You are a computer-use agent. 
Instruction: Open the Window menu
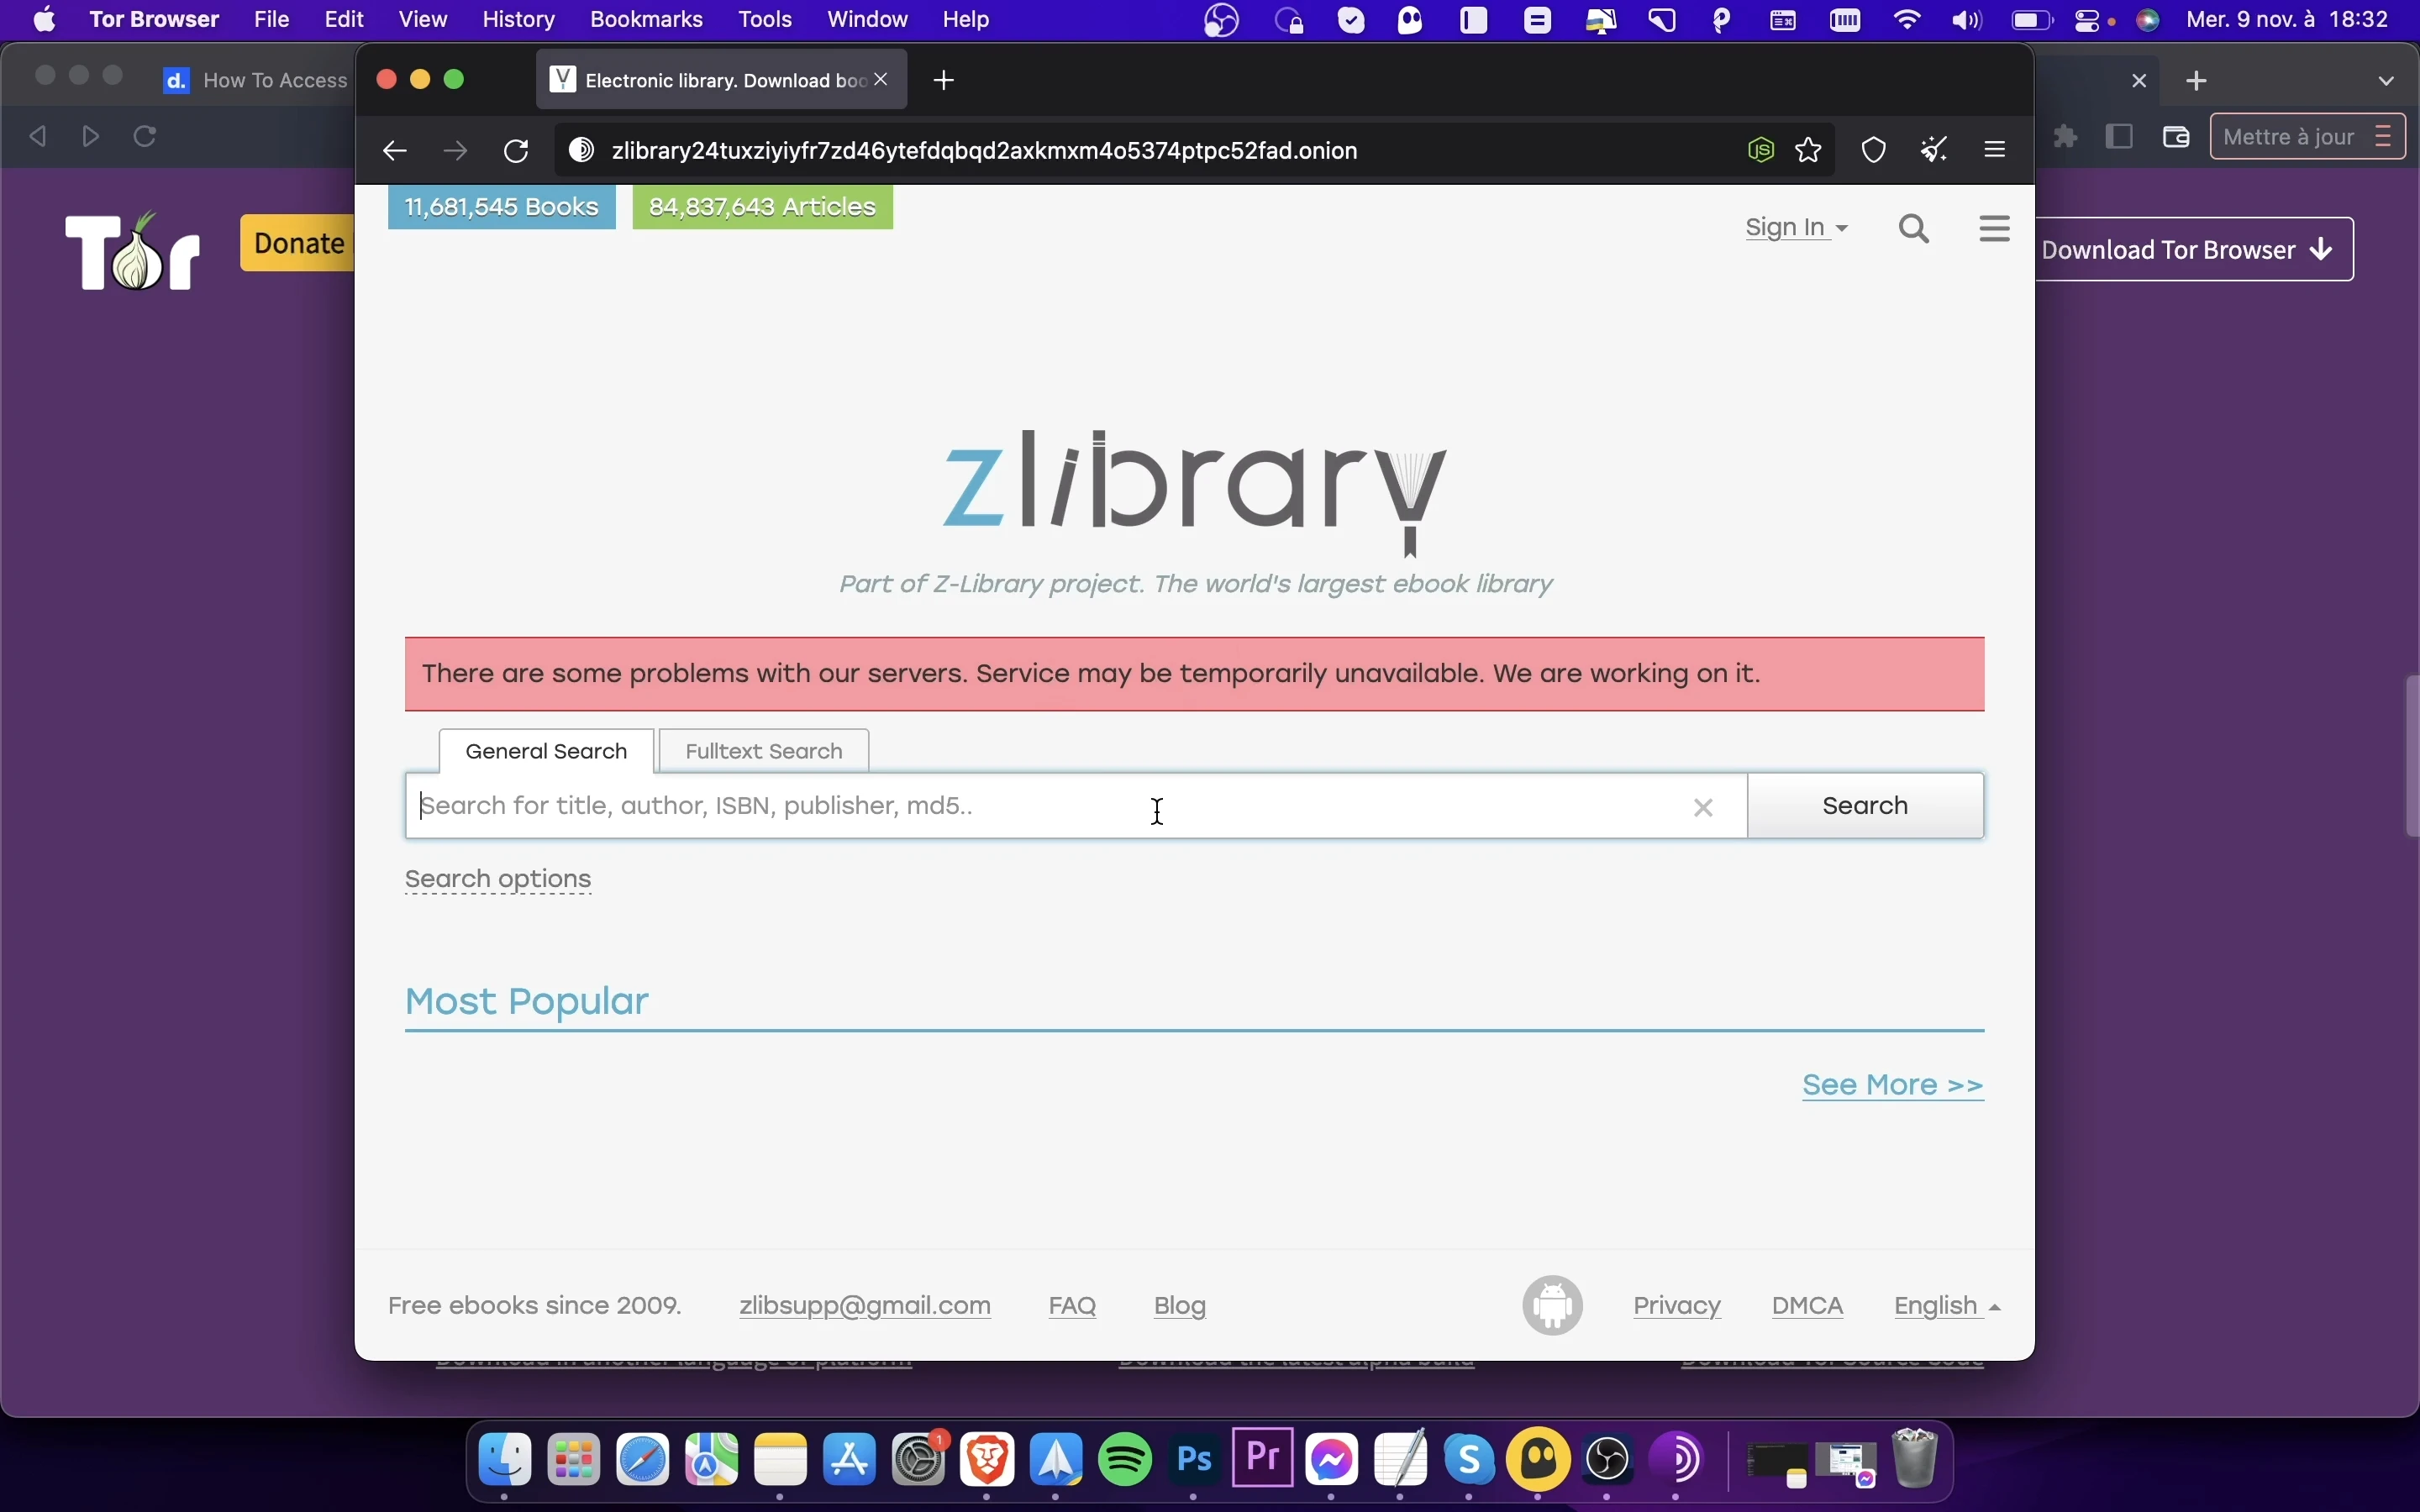(868, 20)
